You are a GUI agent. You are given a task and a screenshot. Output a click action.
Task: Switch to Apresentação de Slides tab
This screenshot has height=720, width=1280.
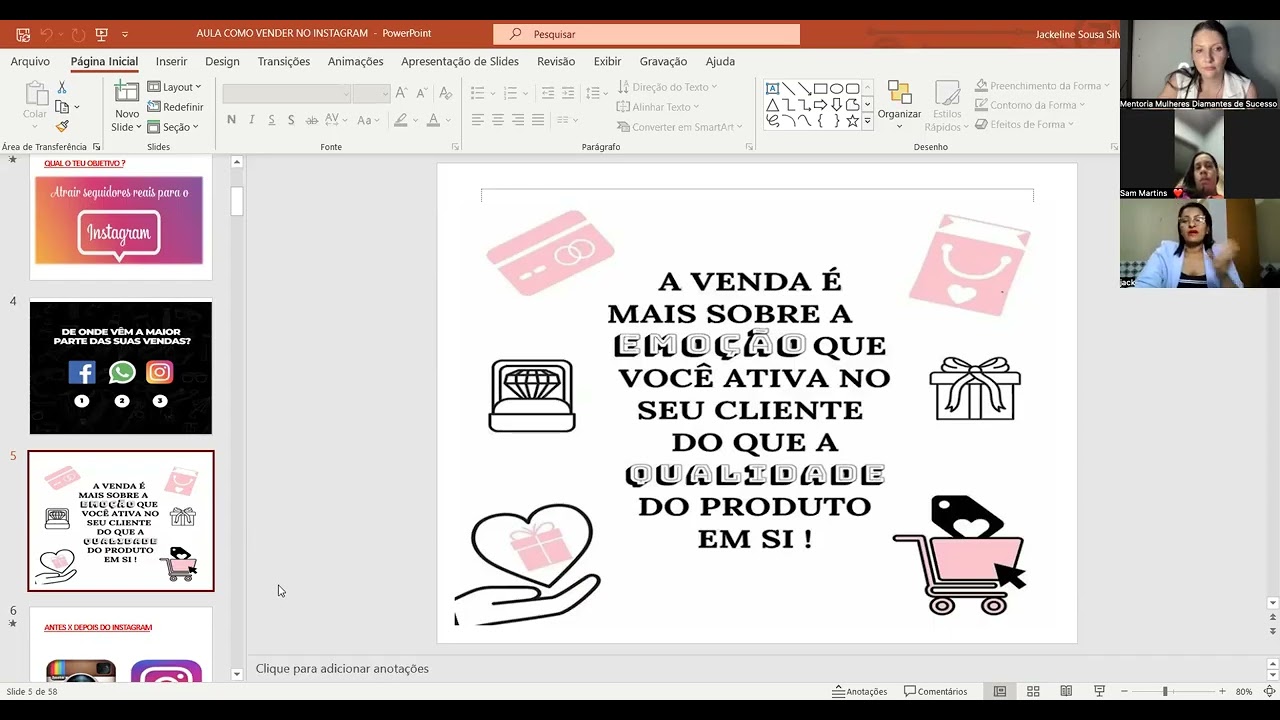pos(460,61)
